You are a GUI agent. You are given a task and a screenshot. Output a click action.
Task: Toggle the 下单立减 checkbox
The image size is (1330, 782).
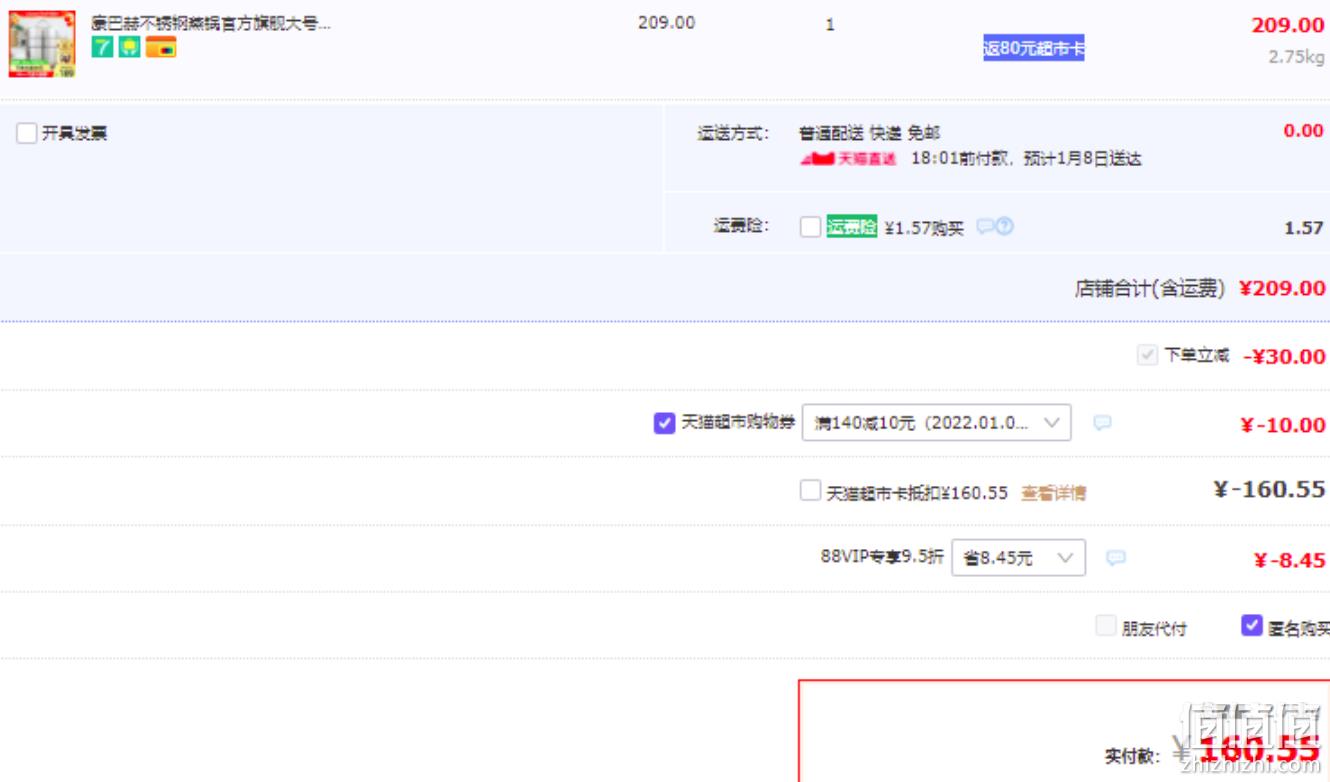coord(1147,355)
